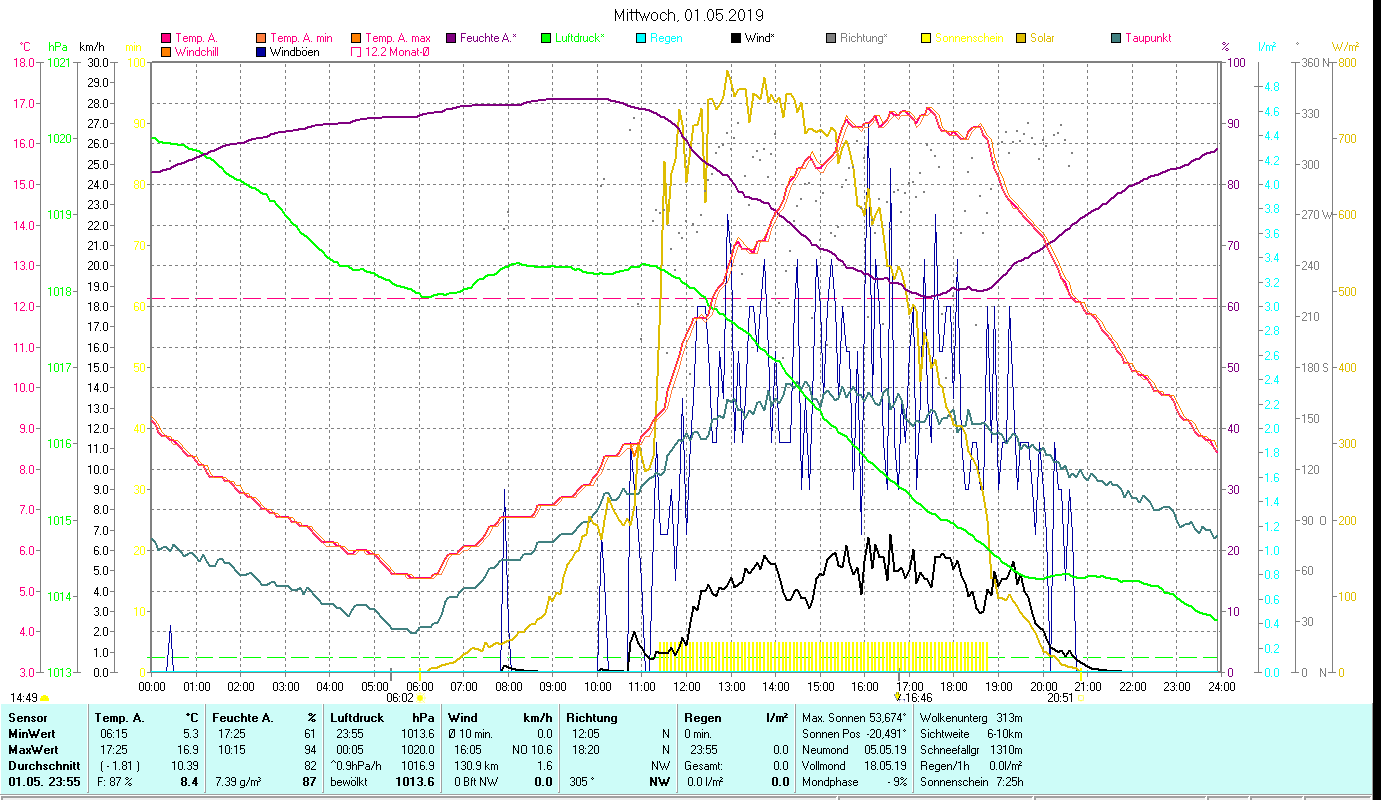Click the 'Neumond 05.05.19' entry
Screen dimensions: 1381x800
855,749
